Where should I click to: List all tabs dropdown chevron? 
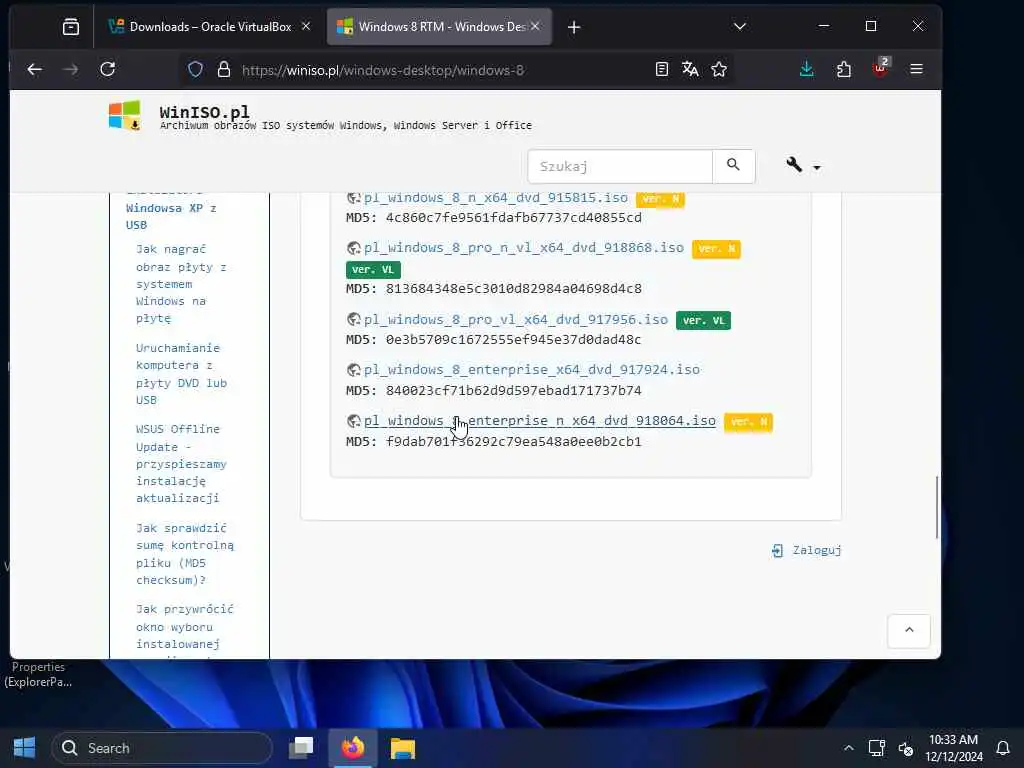pyautogui.click(x=740, y=27)
